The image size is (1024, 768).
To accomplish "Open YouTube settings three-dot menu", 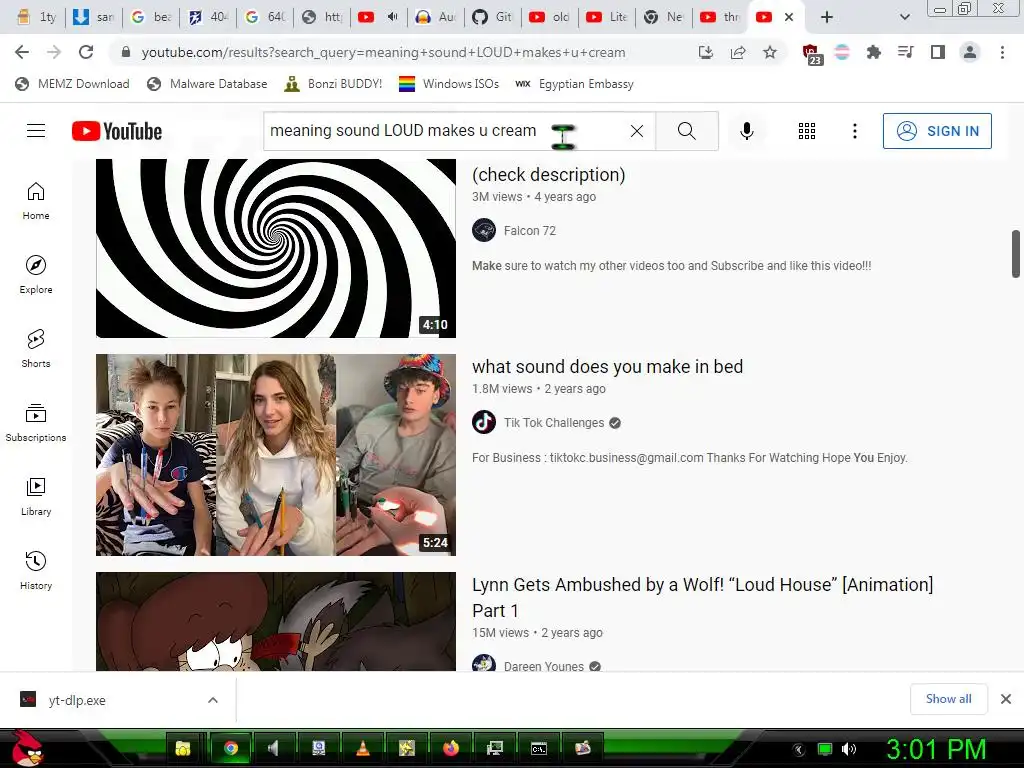I will pyautogui.click(x=854, y=131).
